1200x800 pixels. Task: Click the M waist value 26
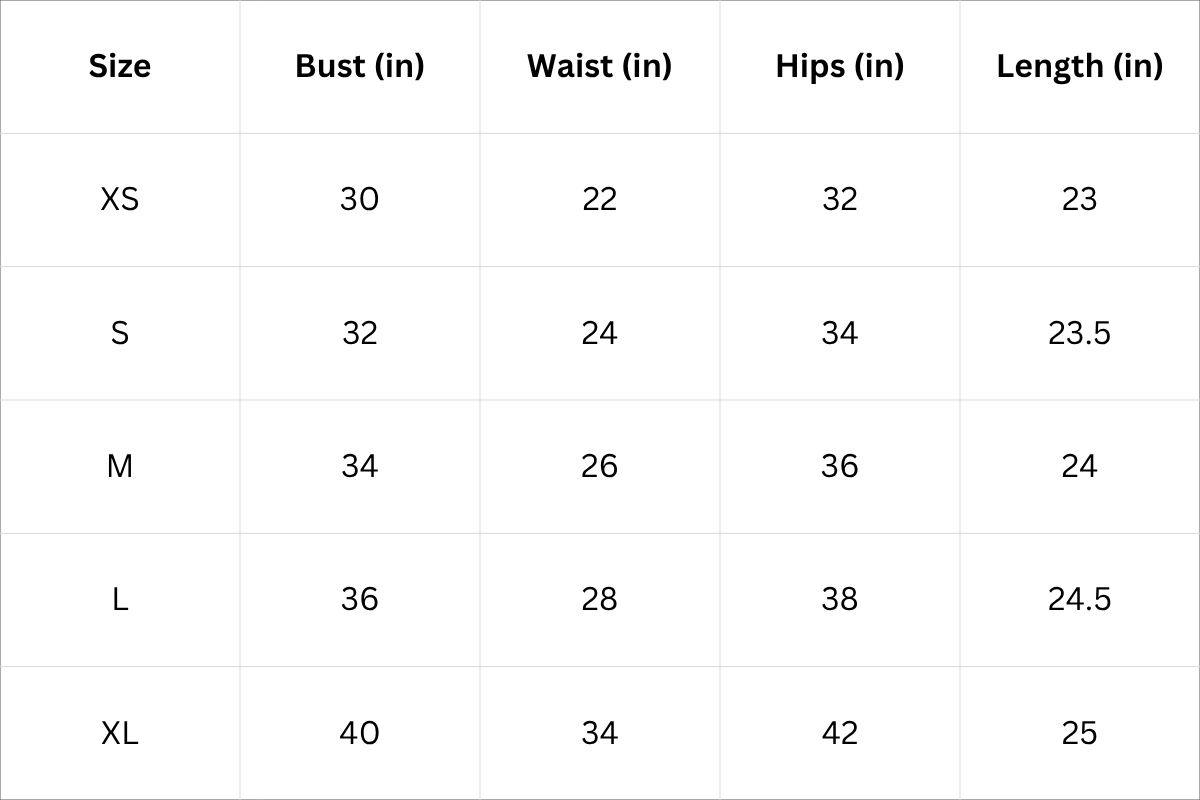point(599,466)
